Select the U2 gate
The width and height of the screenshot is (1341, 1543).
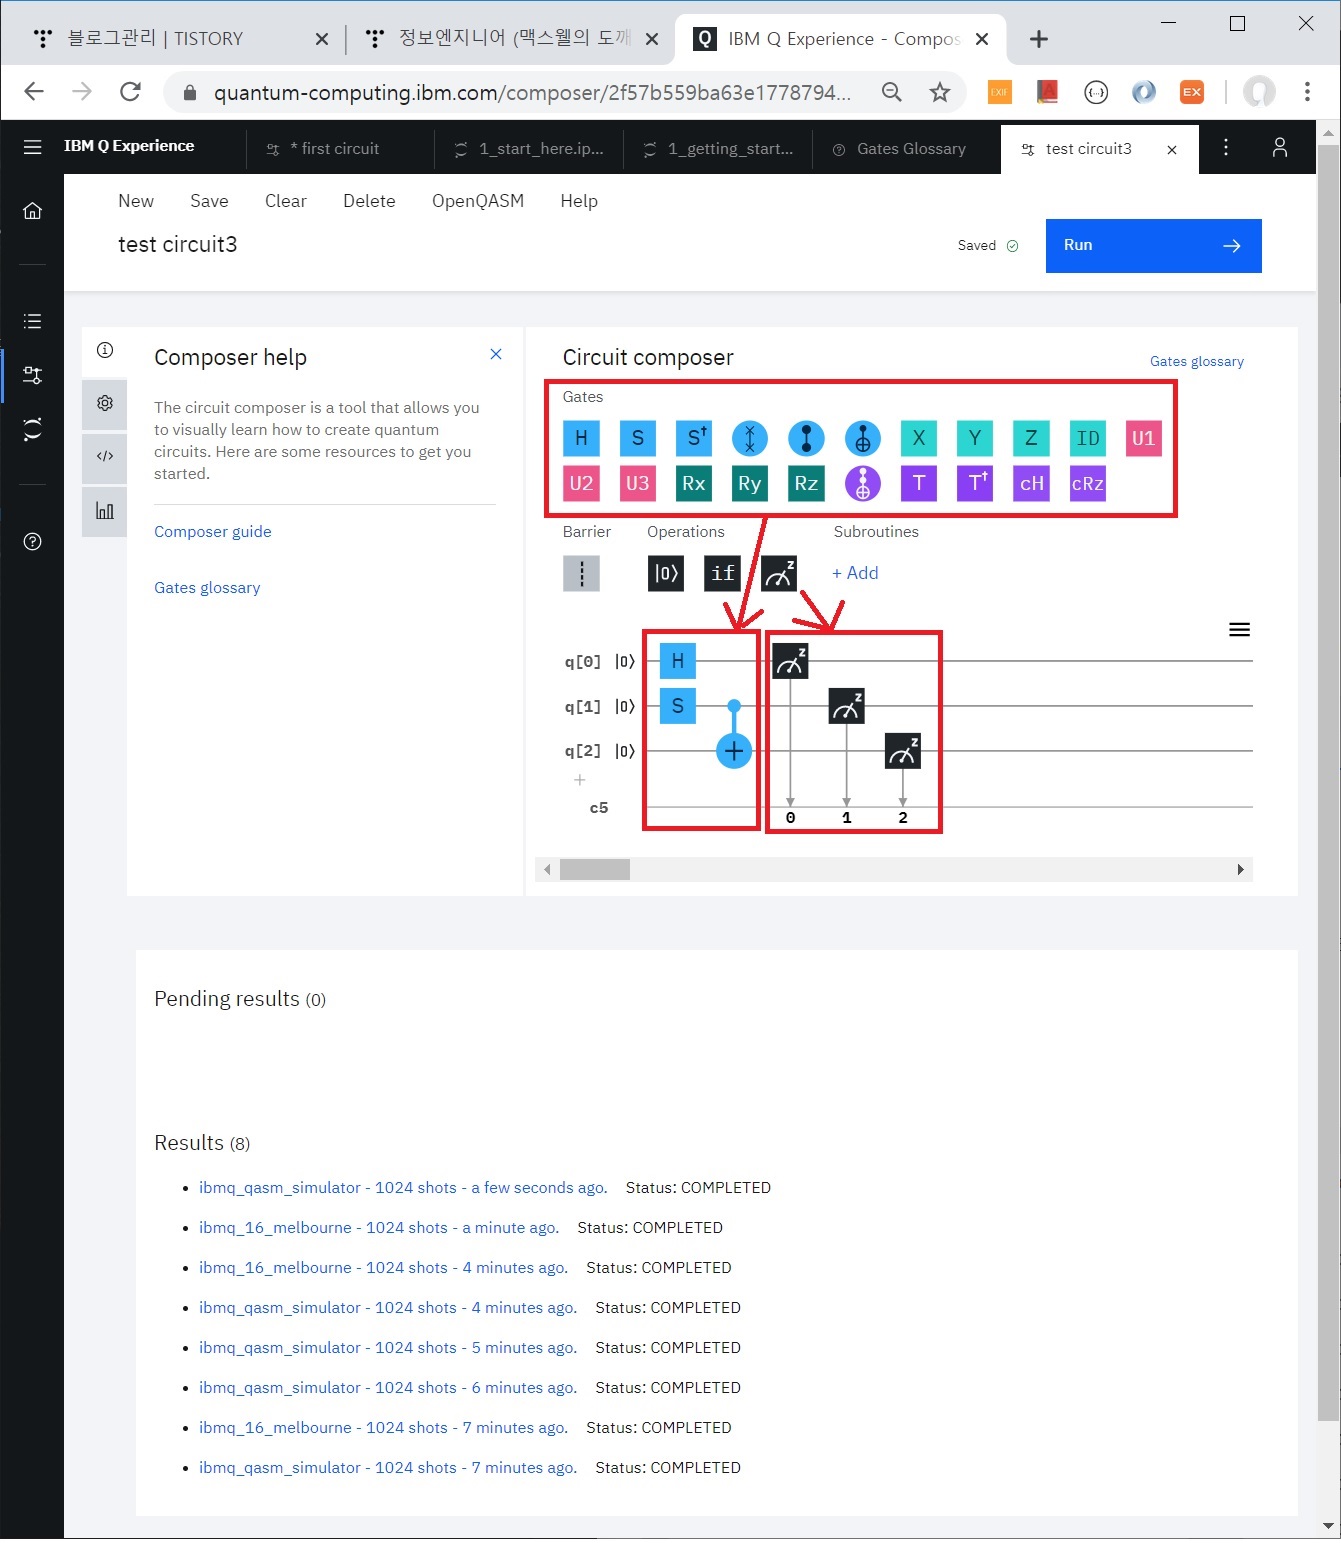pos(581,484)
